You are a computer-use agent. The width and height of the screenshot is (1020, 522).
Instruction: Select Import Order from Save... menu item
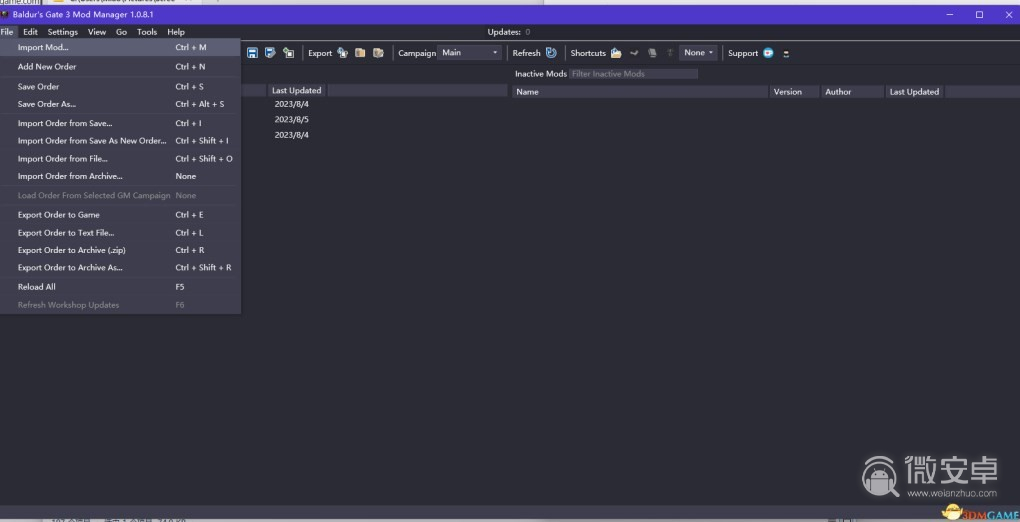[x=65, y=124]
